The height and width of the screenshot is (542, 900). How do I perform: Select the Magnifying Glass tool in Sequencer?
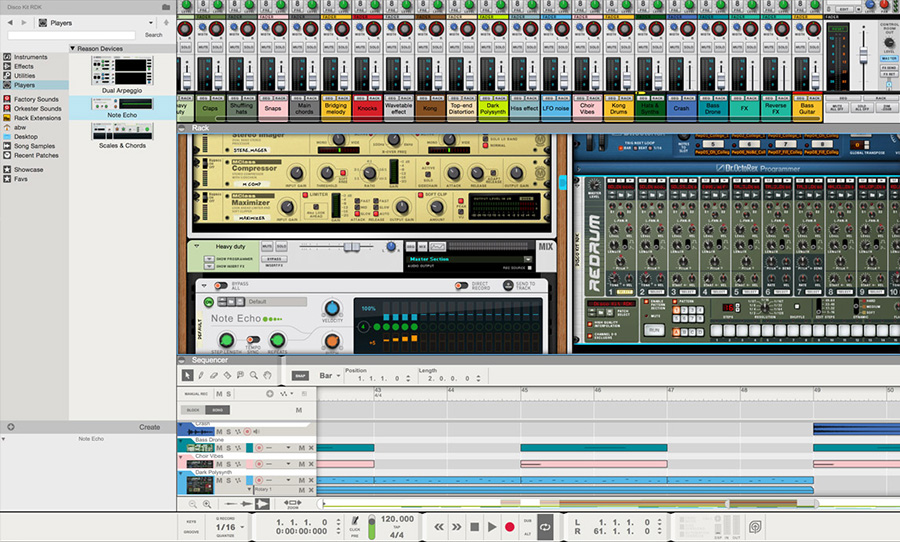click(254, 375)
